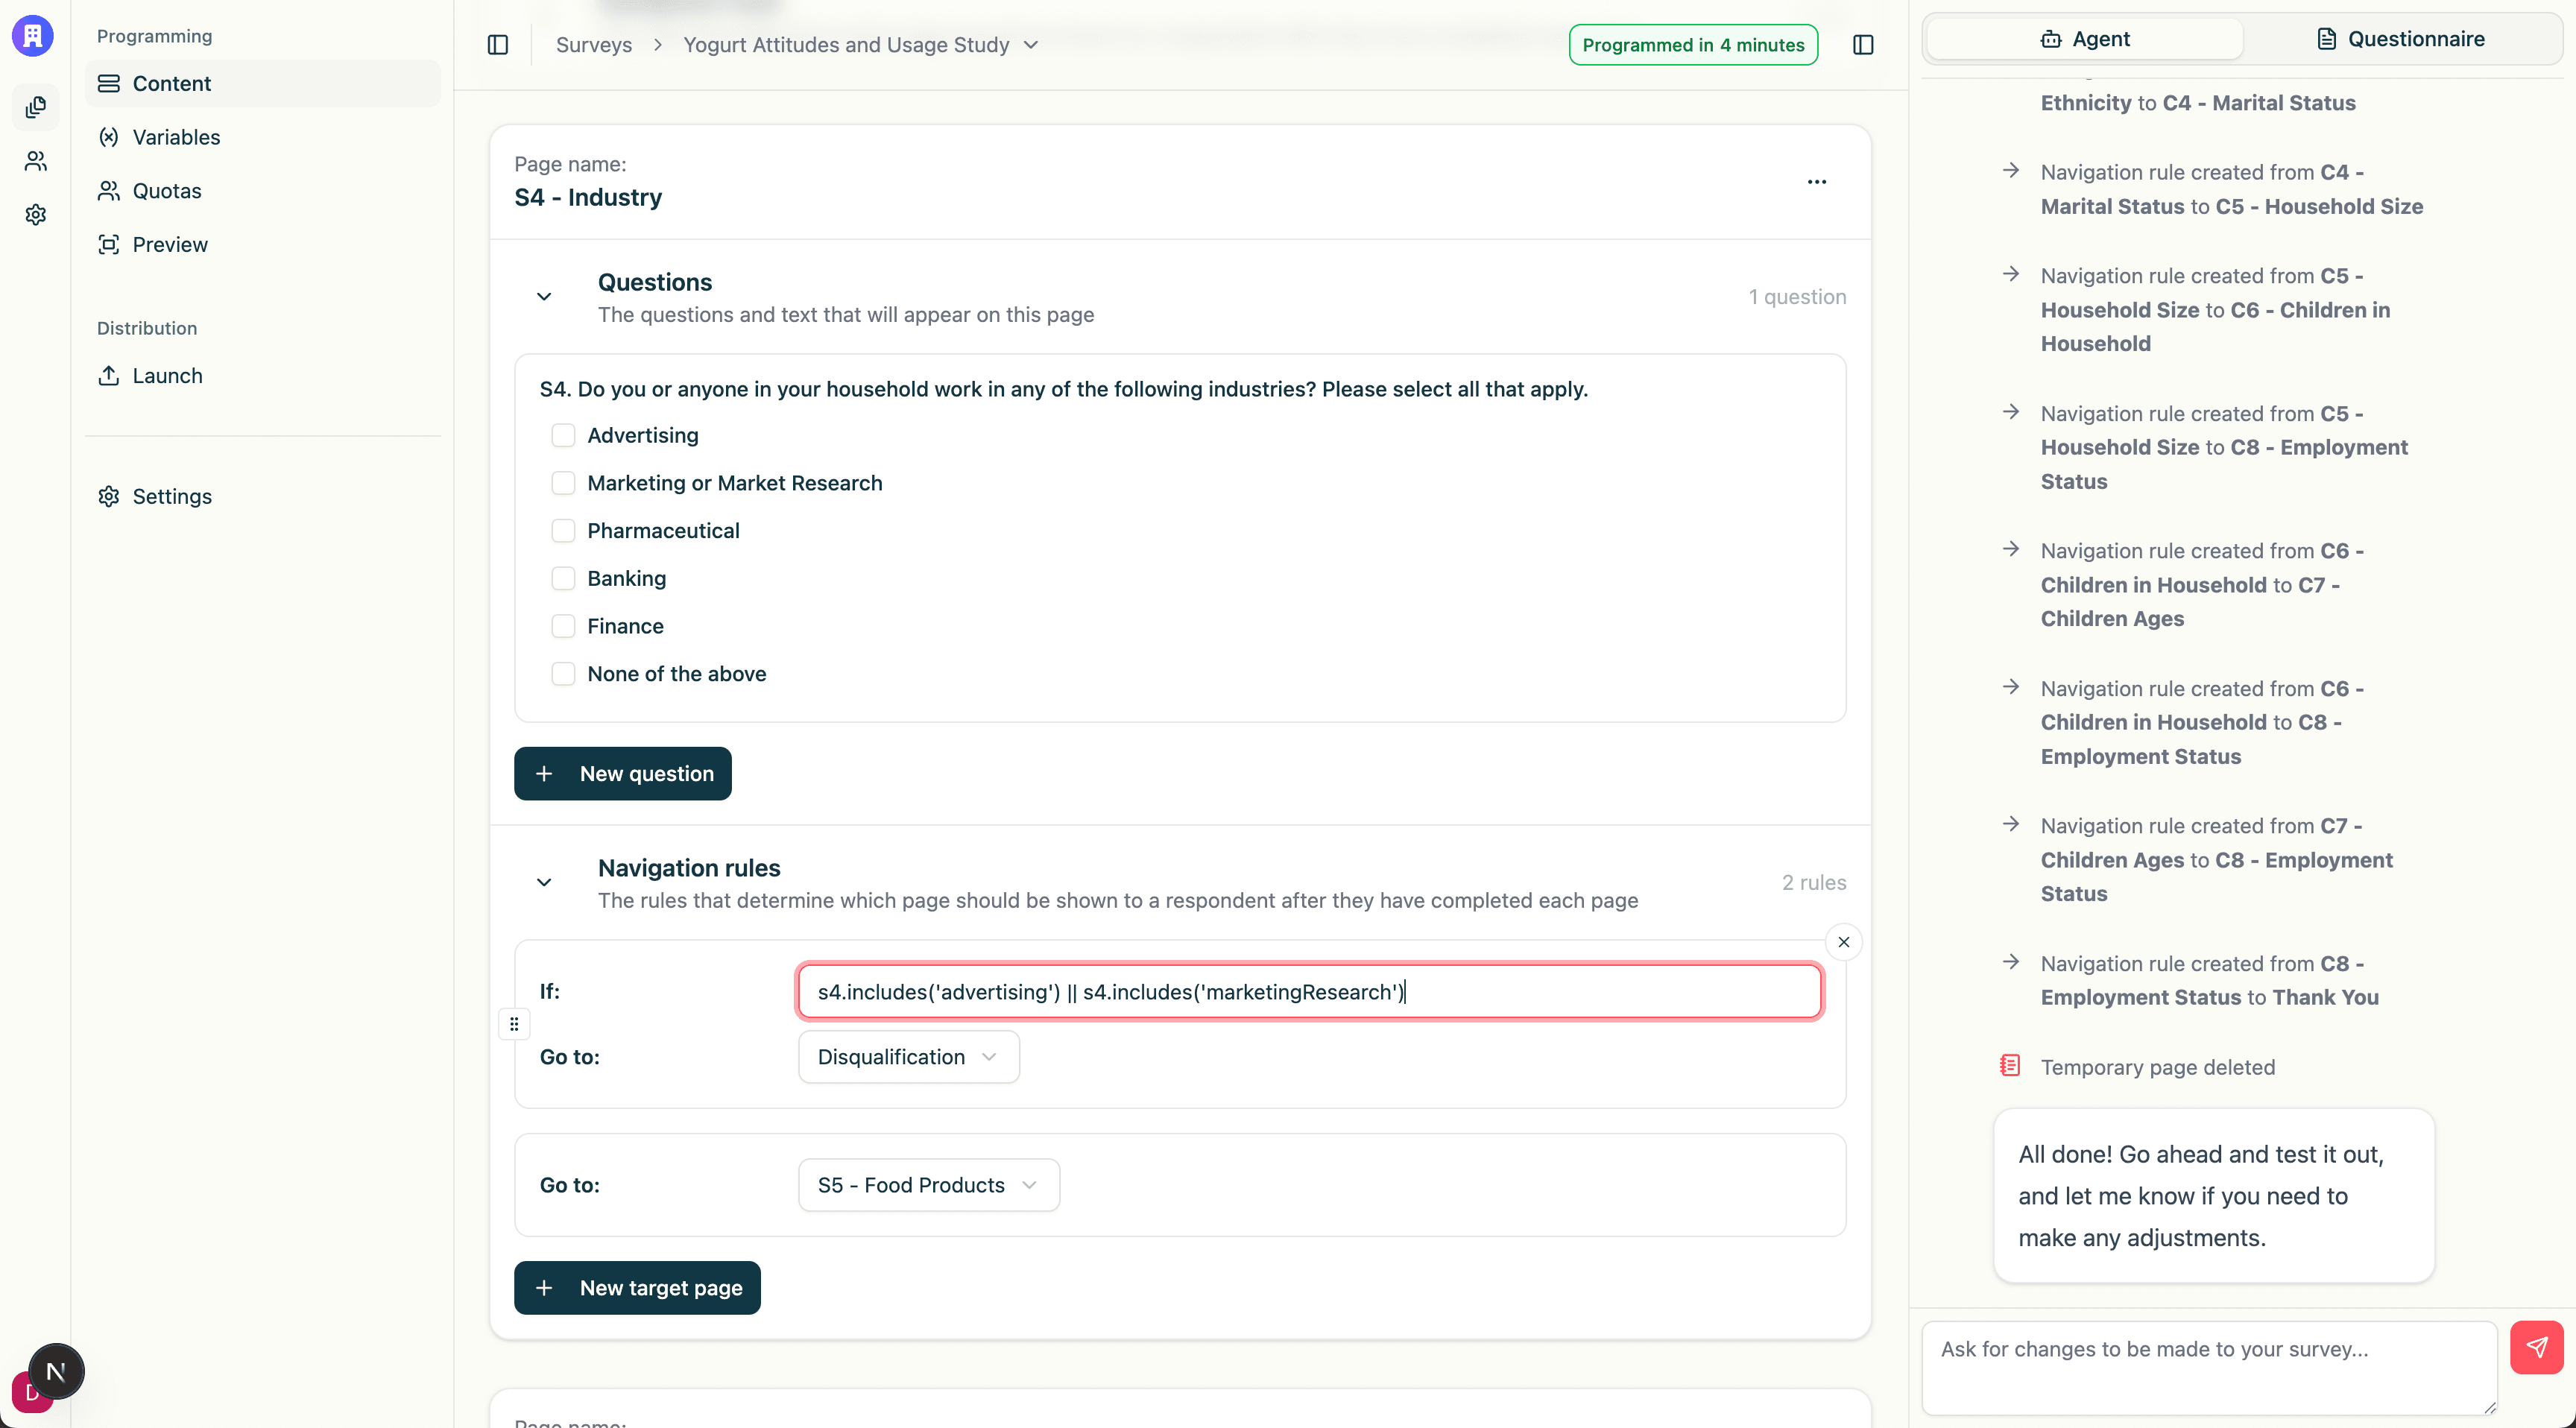The width and height of the screenshot is (2576, 1428).
Task: Toggle the right panel layout icon
Action: click(1863, 45)
